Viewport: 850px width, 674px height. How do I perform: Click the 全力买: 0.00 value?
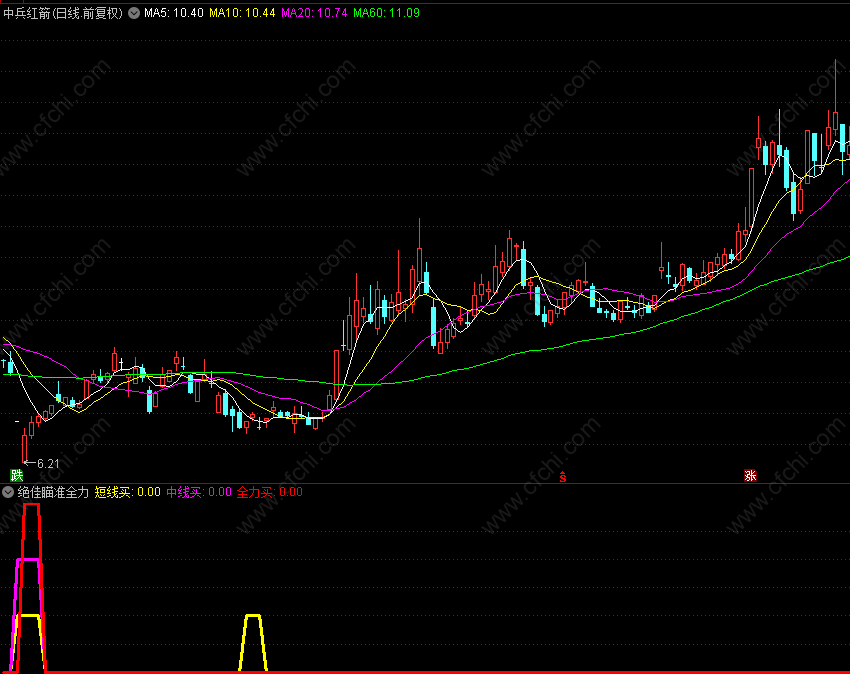(x=270, y=492)
